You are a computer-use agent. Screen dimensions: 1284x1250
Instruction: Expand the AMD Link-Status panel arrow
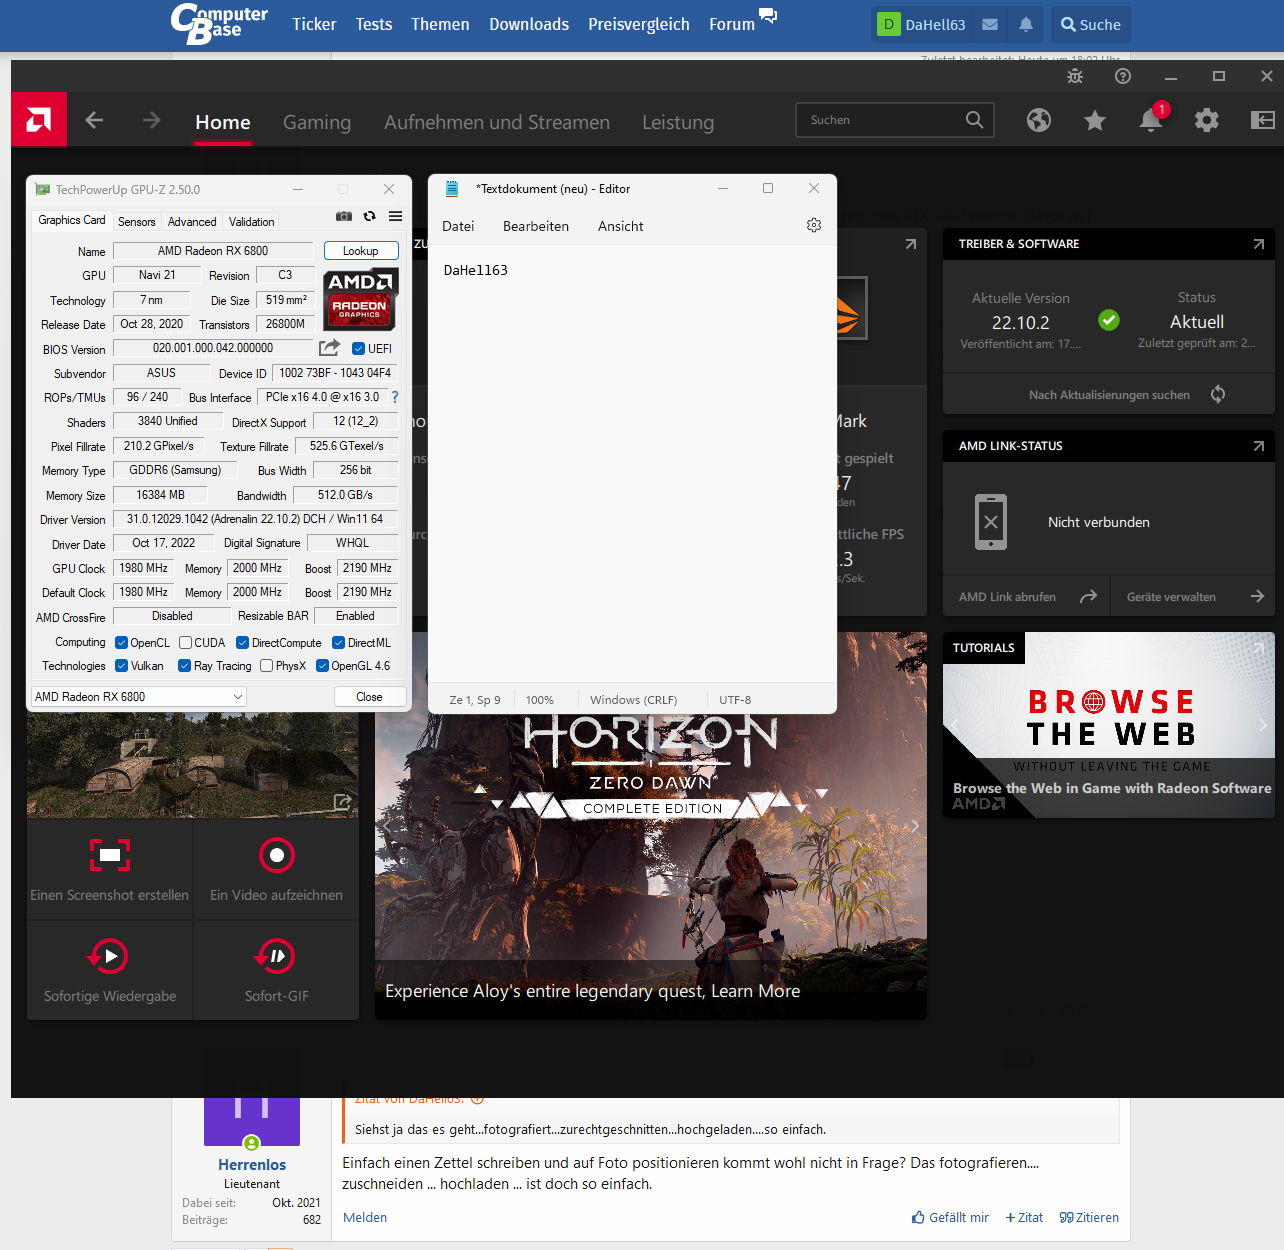coord(1259,446)
